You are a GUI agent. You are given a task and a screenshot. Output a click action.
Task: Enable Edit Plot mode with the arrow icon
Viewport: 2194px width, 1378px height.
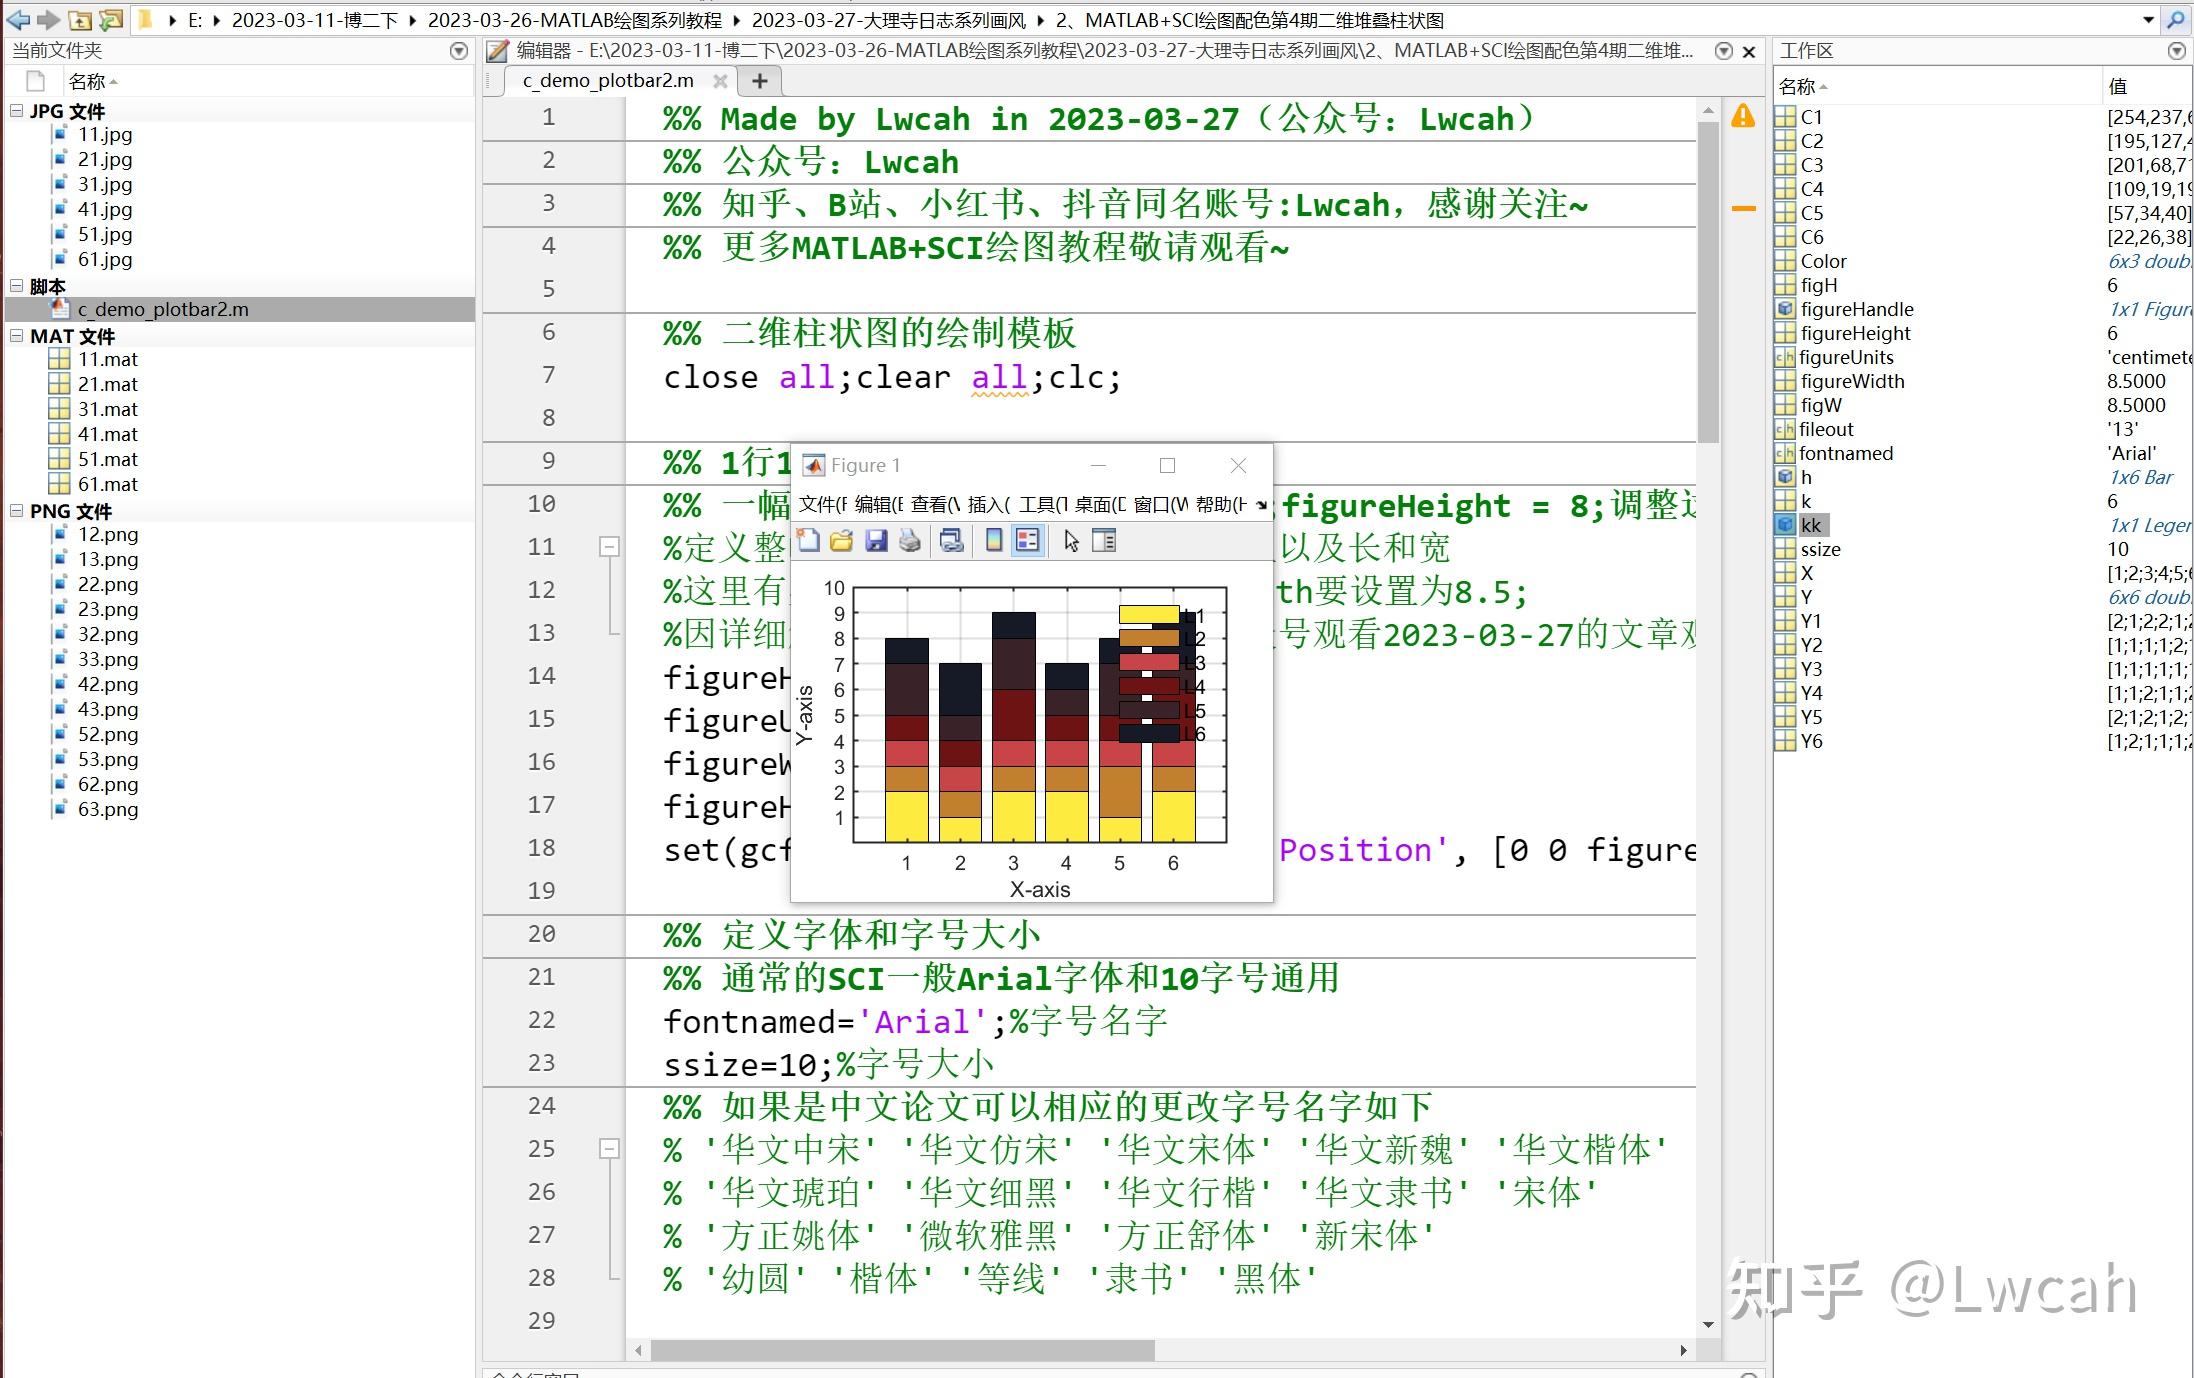tap(1069, 540)
